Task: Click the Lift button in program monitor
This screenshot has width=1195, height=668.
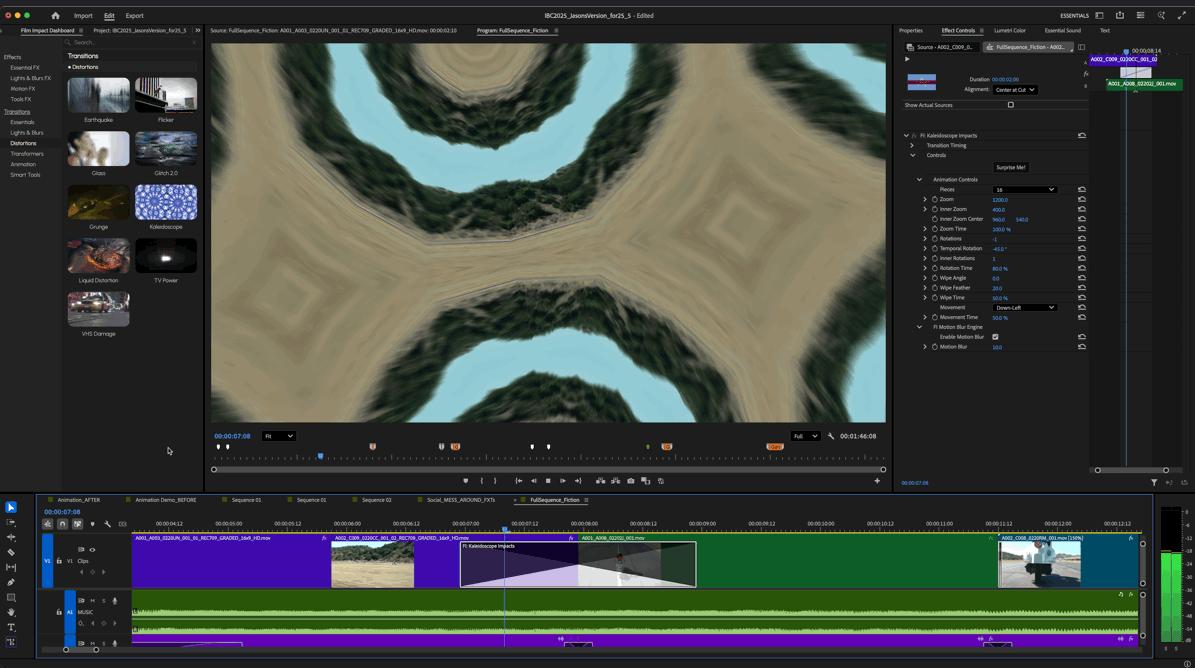Action: pyautogui.click(x=601, y=481)
